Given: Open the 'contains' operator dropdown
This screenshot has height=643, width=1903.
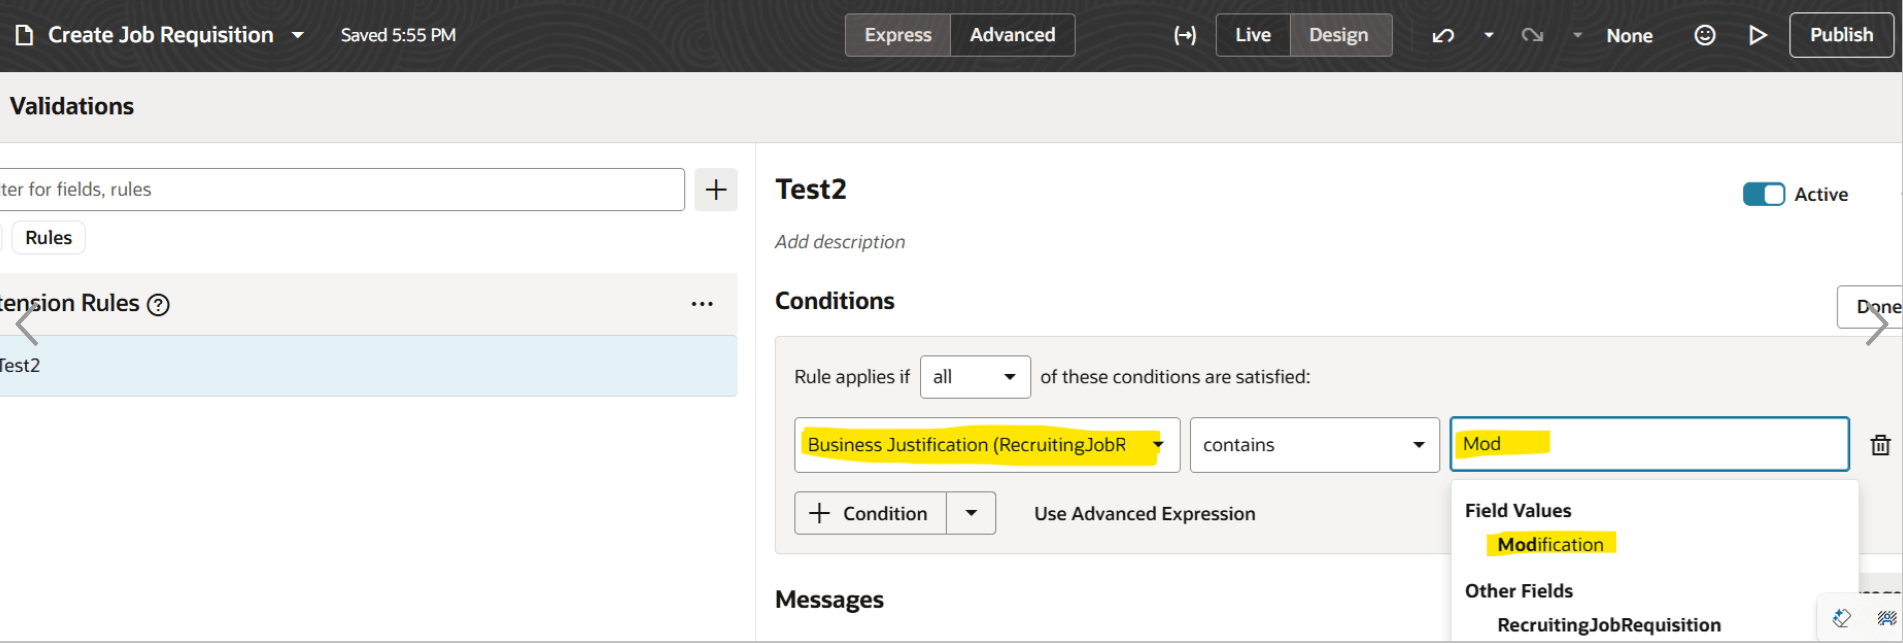Looking at the screenshot, I should point(1314,445).
